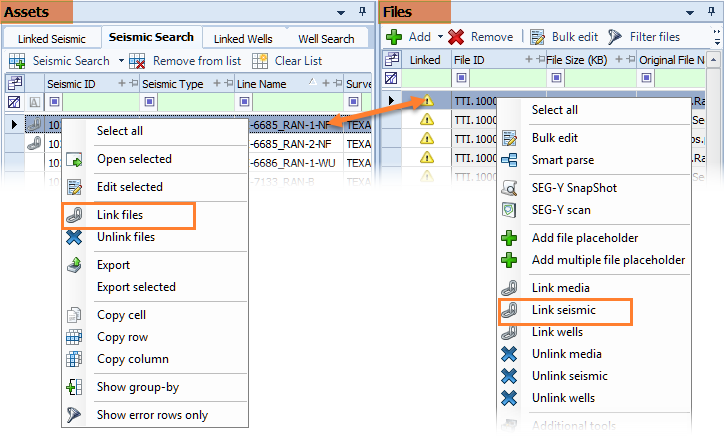
Task: Open the Add button dropdown arrow
Action: (440, 36)
